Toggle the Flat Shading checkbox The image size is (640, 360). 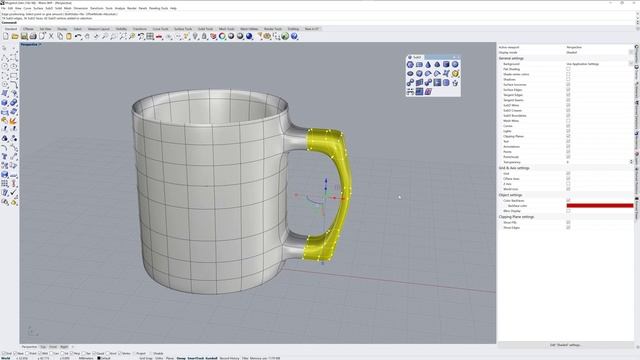point(568,69)
